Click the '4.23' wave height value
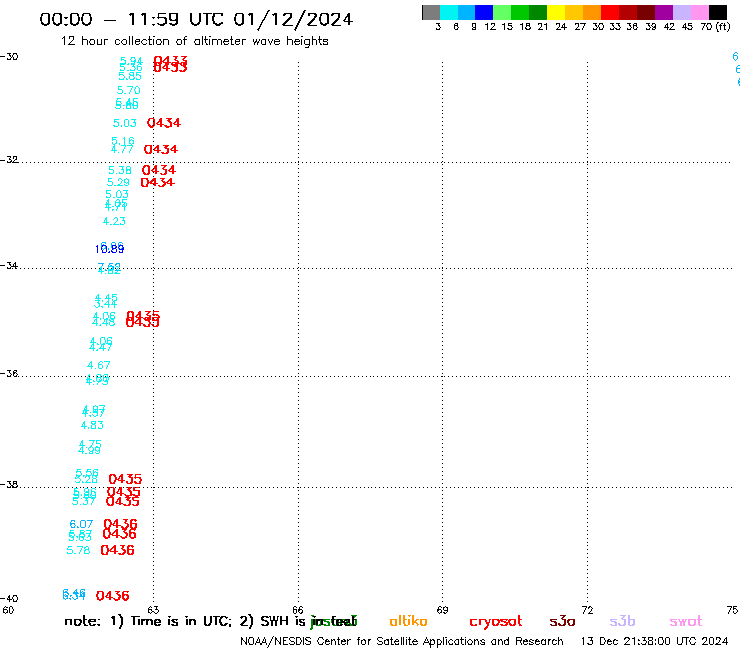 [x=114, y=221]
